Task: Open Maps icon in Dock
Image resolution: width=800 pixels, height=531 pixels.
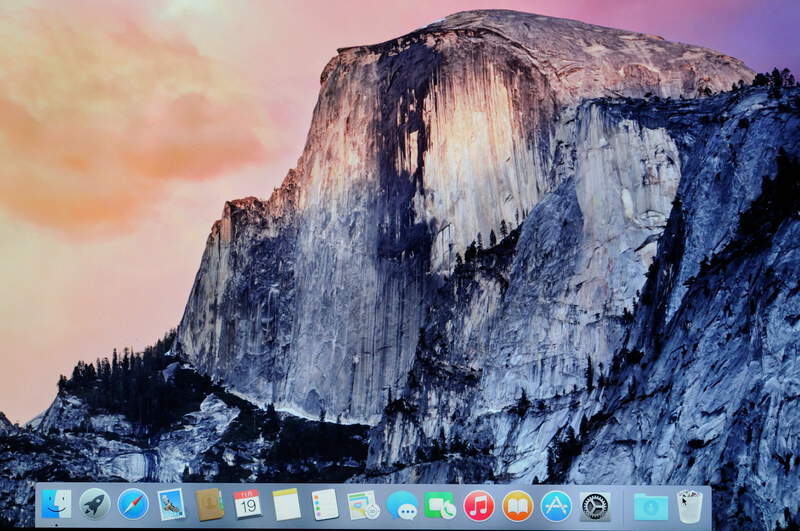Action: pos(363,505)
